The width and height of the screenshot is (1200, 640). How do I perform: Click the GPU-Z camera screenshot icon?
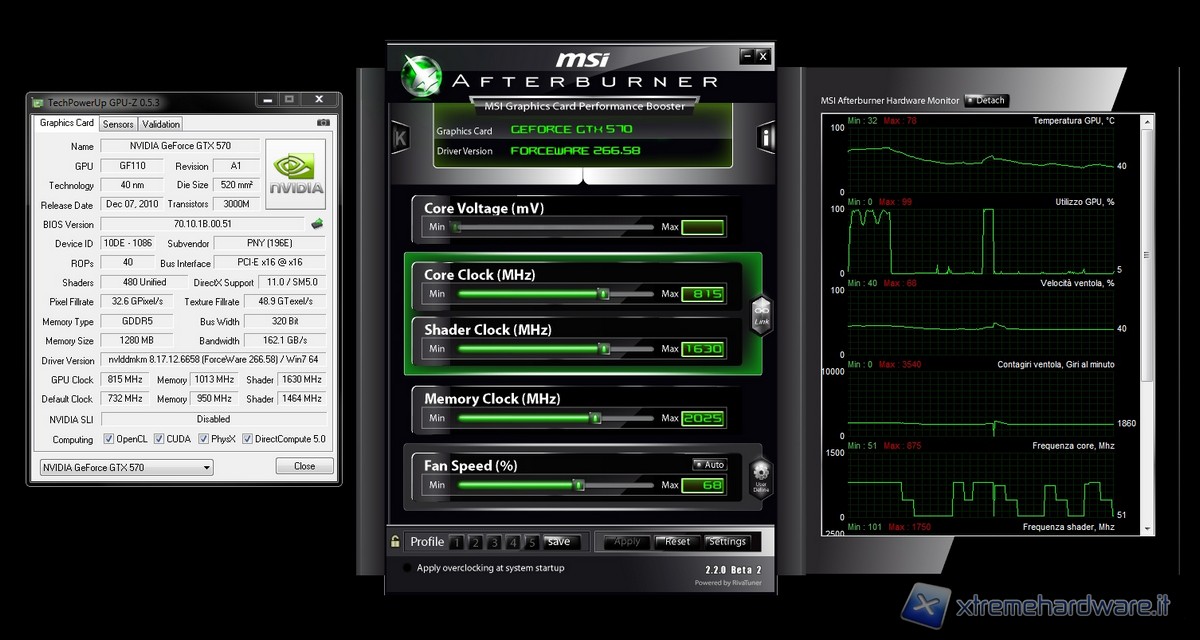coord(322,123)
